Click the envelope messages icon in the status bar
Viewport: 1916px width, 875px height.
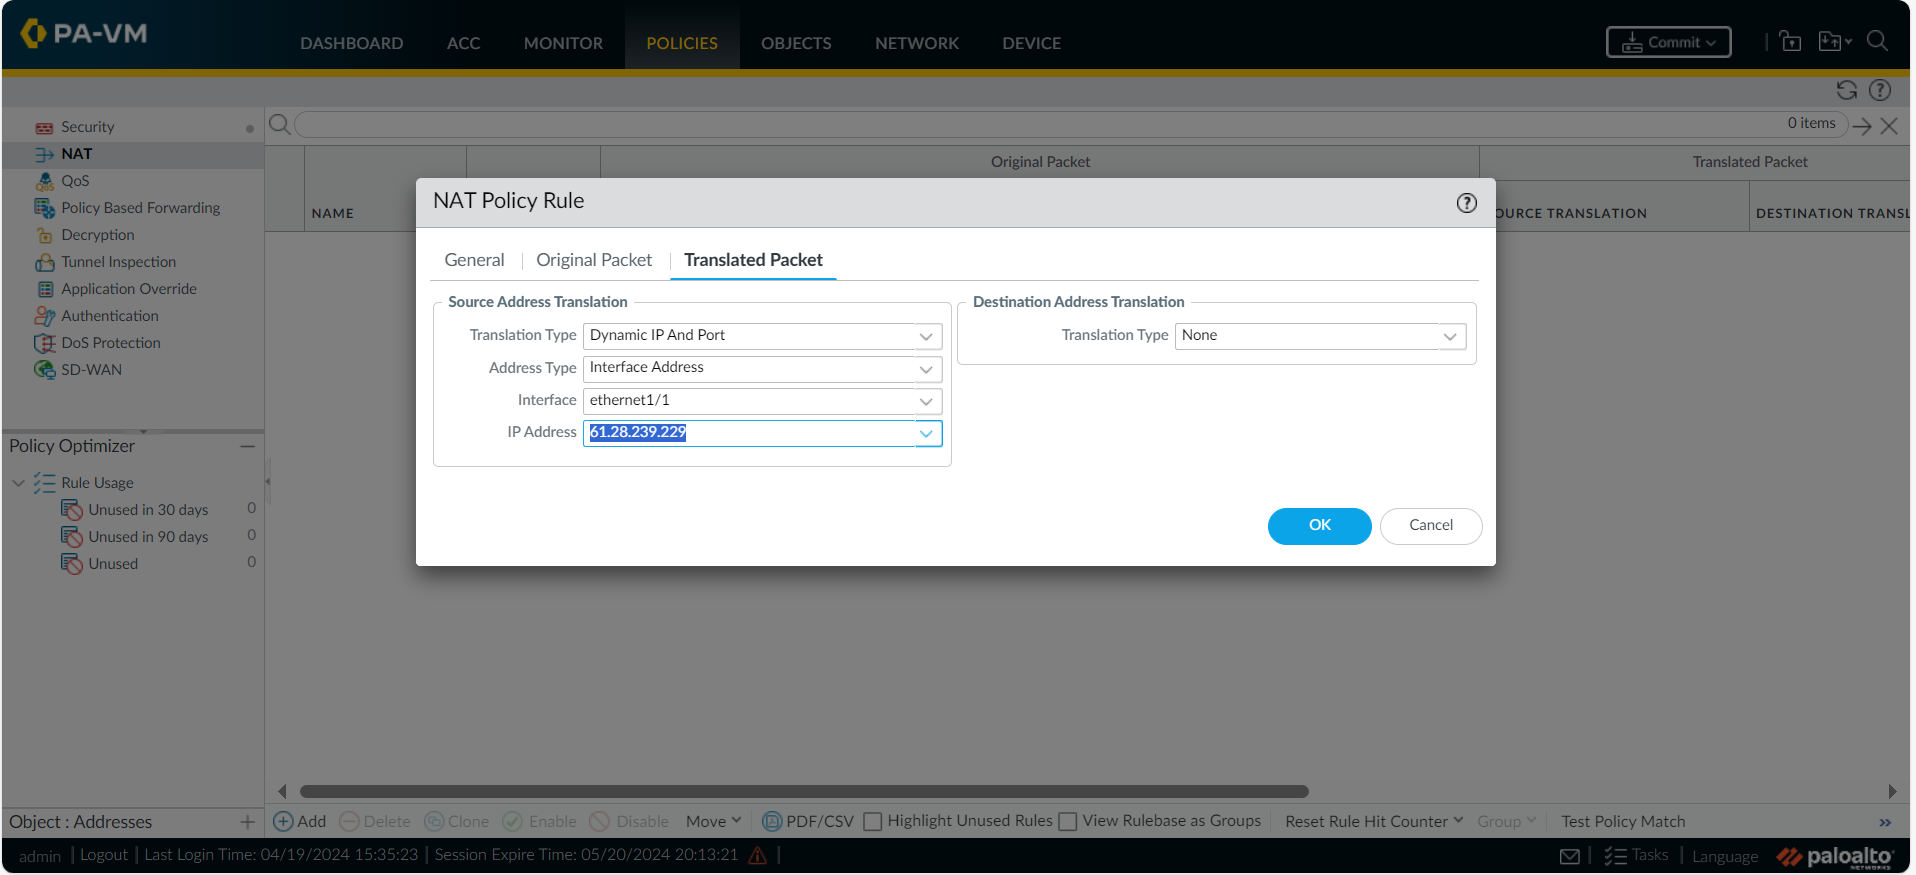(x=1570, y=856)
